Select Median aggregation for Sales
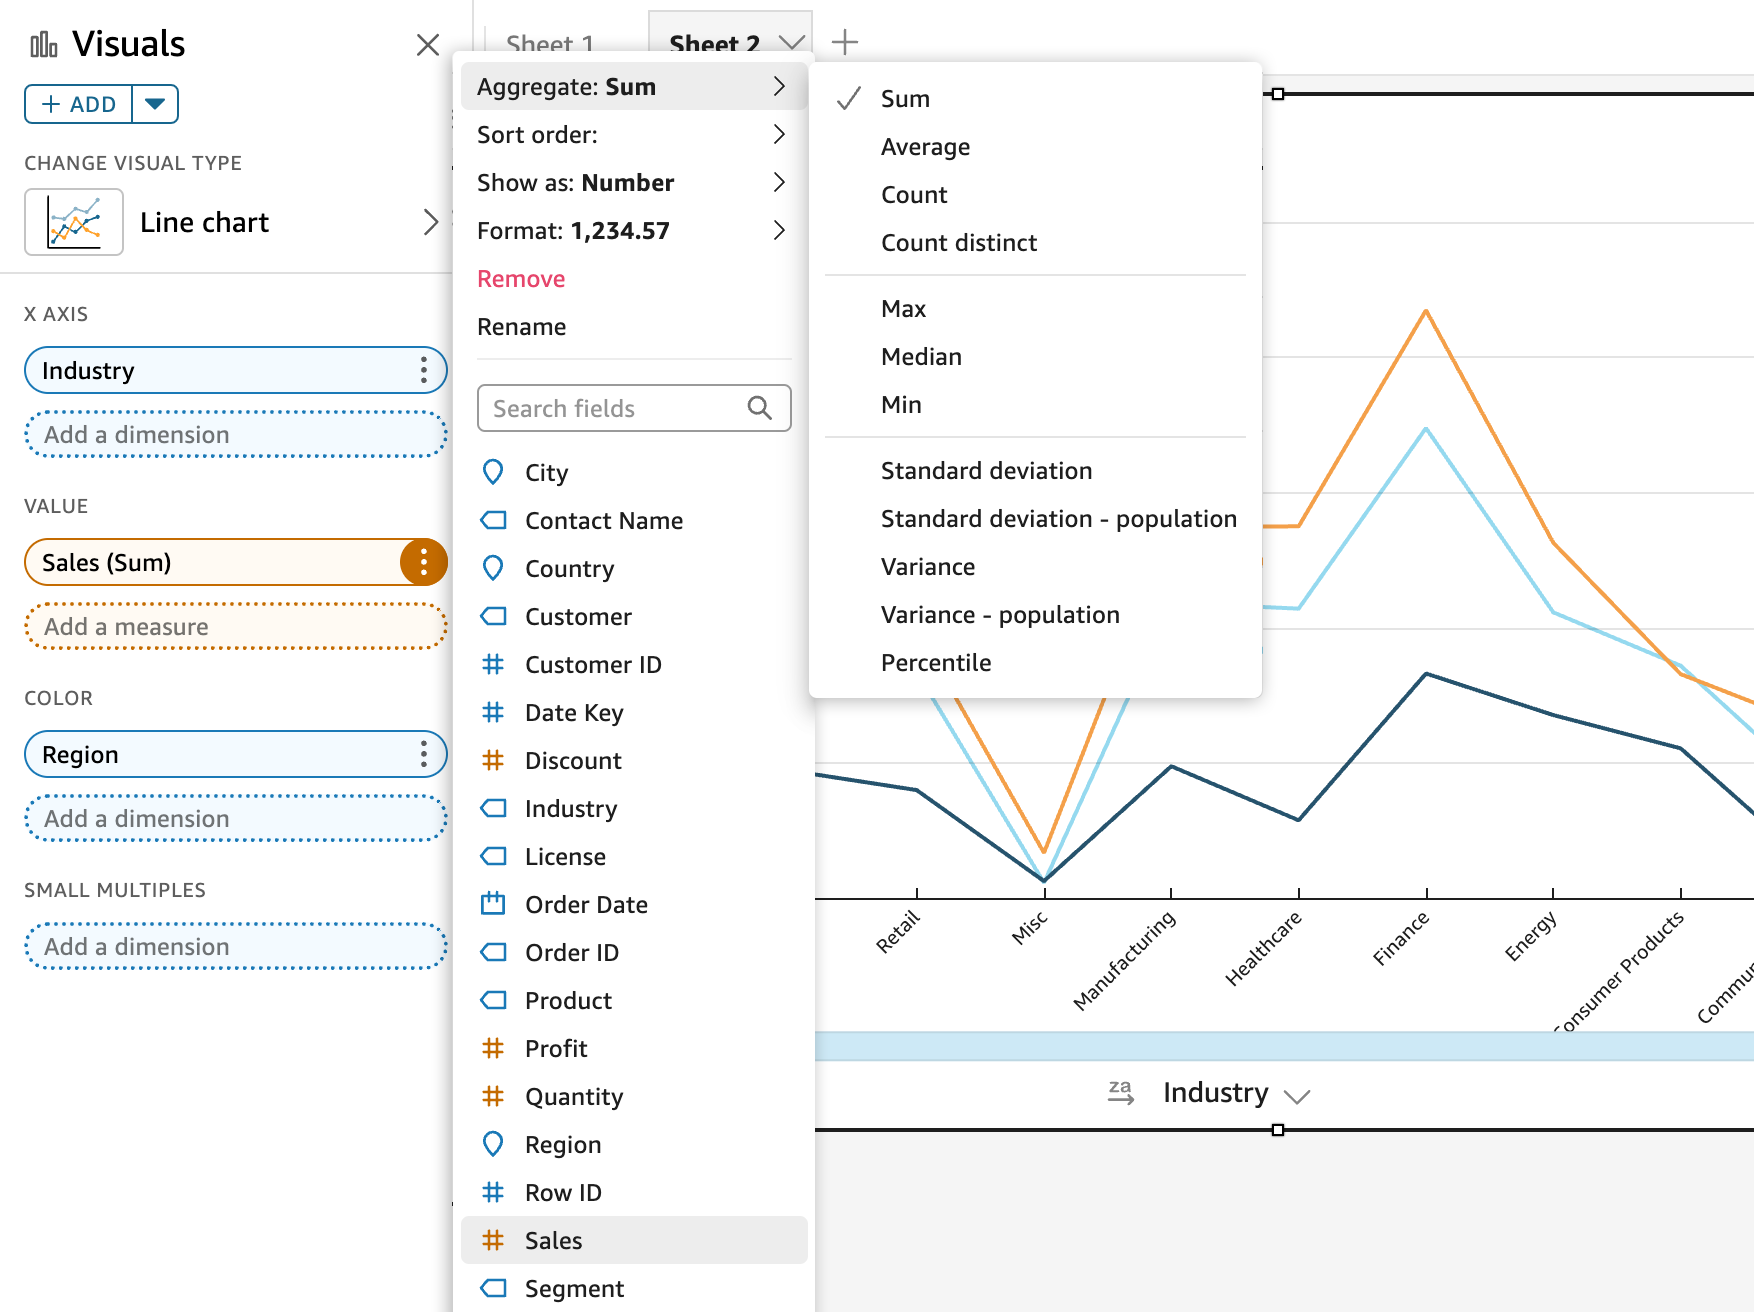 [920, 356]
